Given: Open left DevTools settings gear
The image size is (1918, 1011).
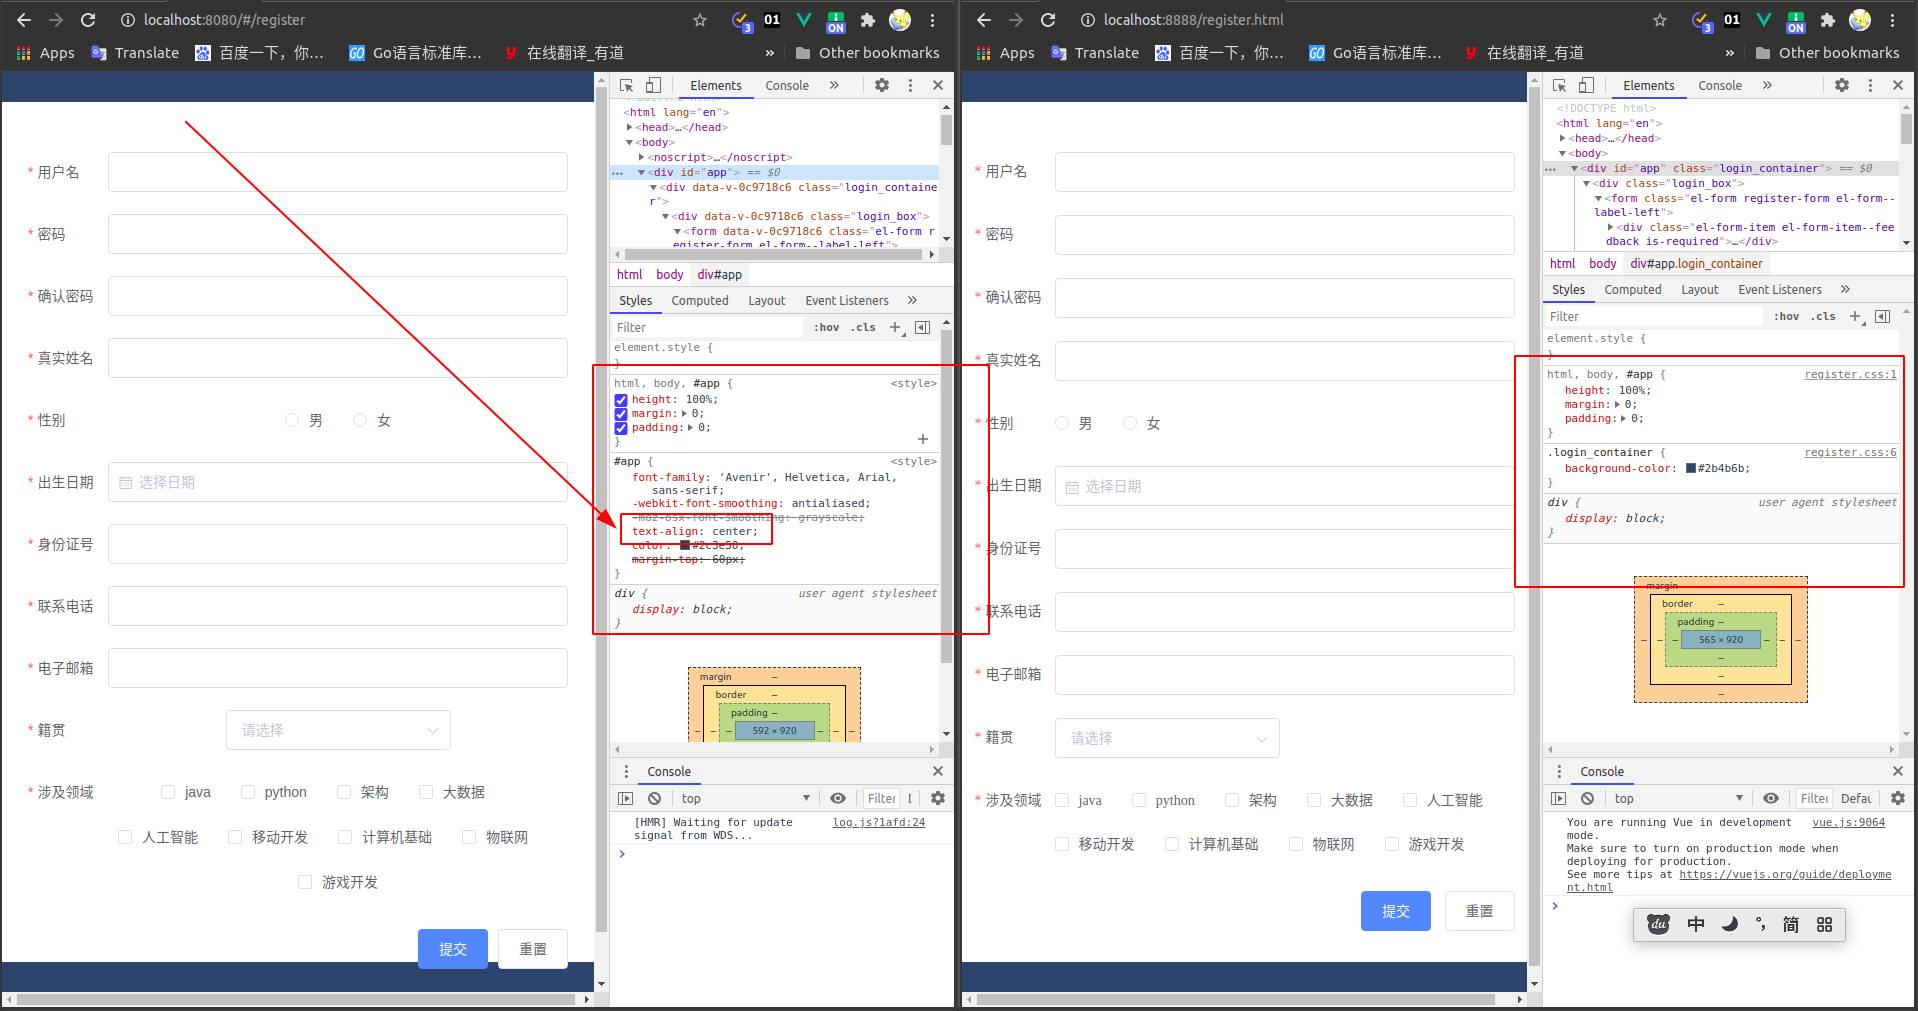Looking at the screenshot, I should coord(882,86).
